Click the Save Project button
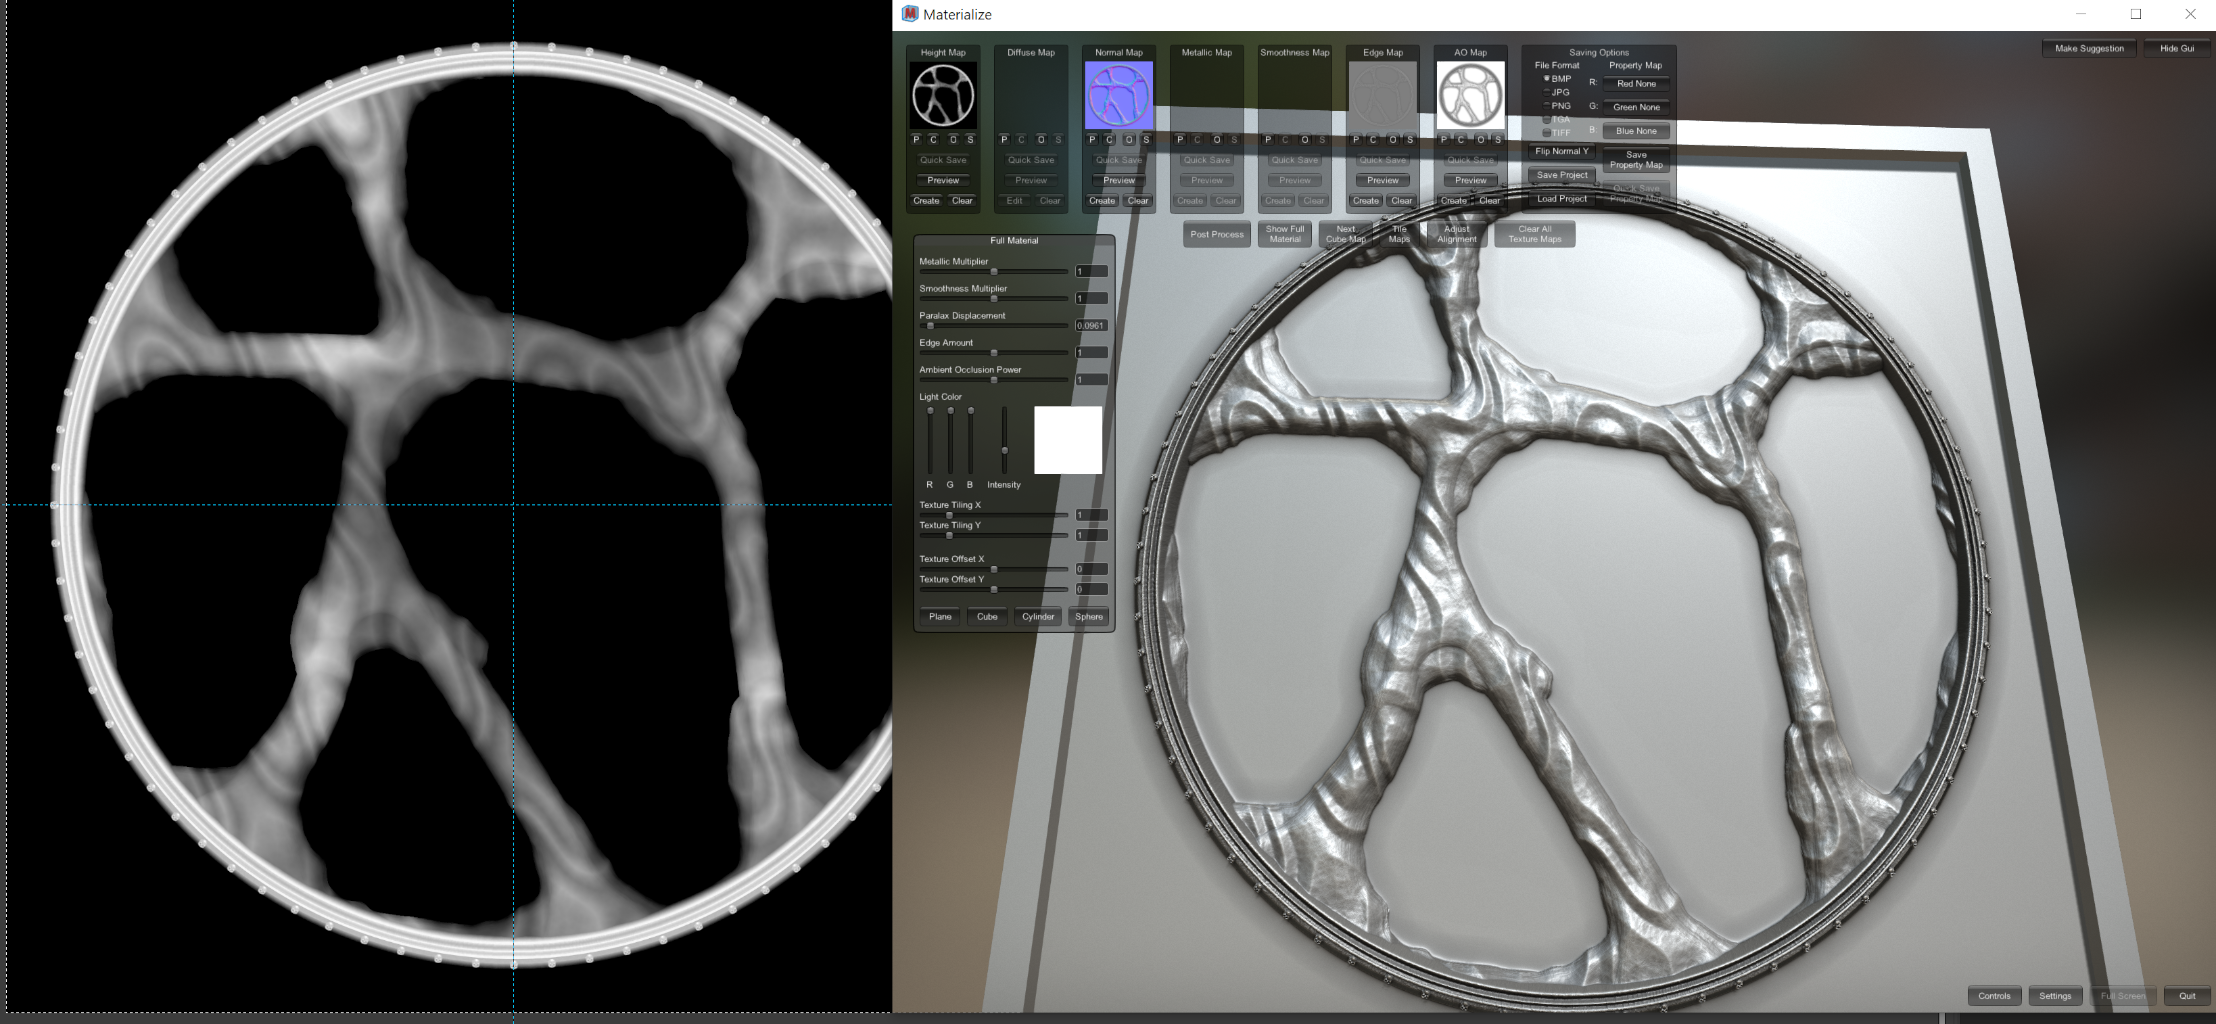This screenshot has width=2216, height=1024. coord(1562,175)
